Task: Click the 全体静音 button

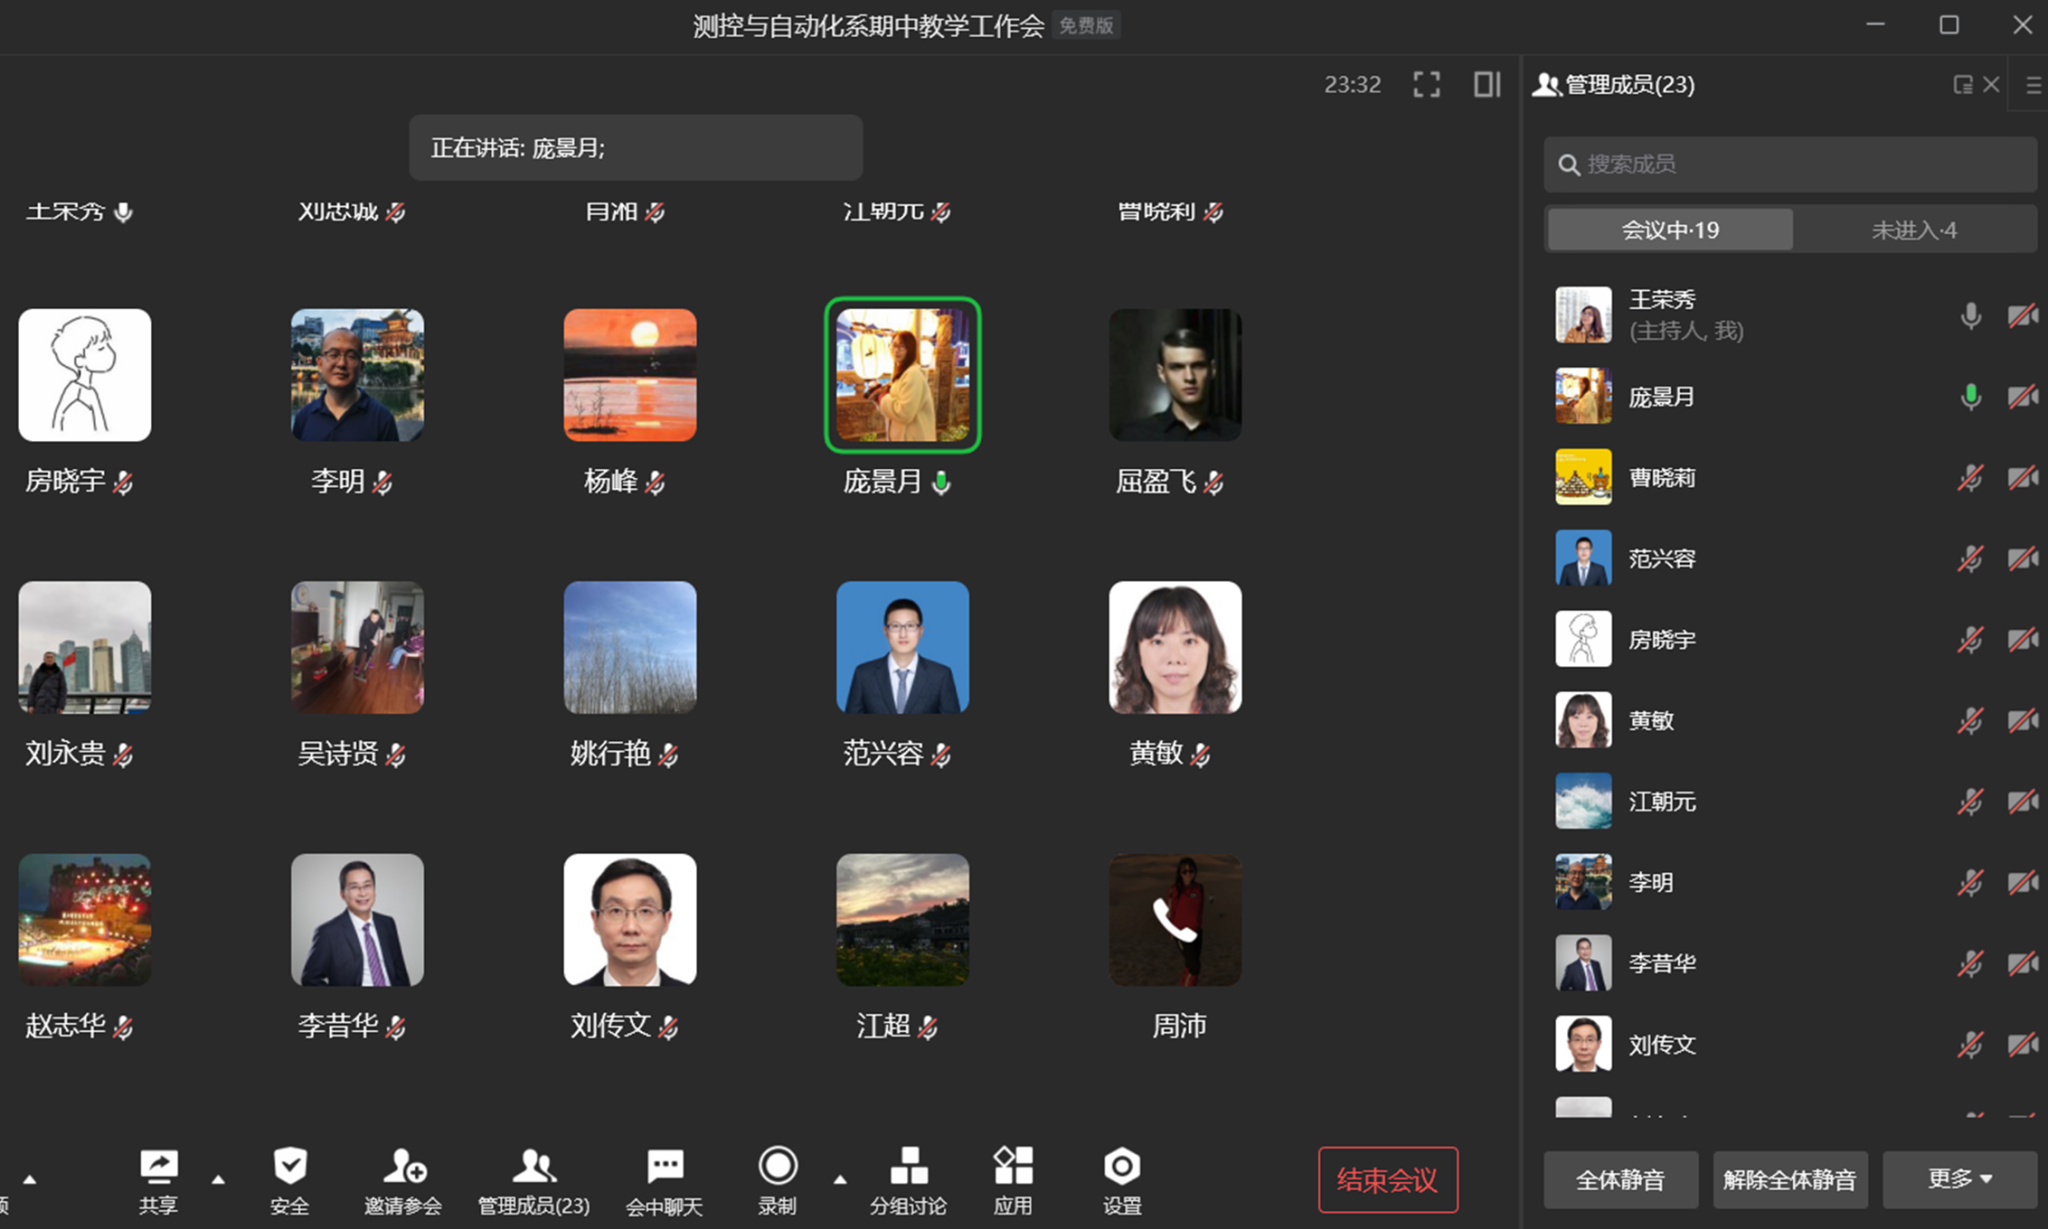Action: [1620, 1180]
